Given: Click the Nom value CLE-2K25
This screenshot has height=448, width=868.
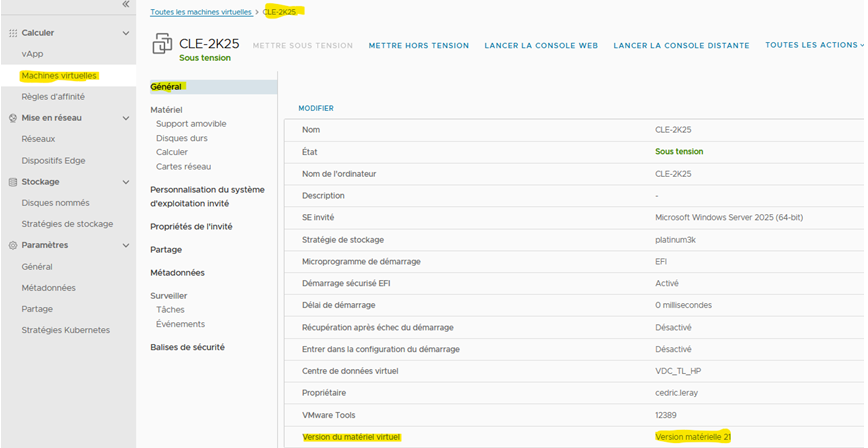Looking at the screenshot, I should (x=673, y=130).
